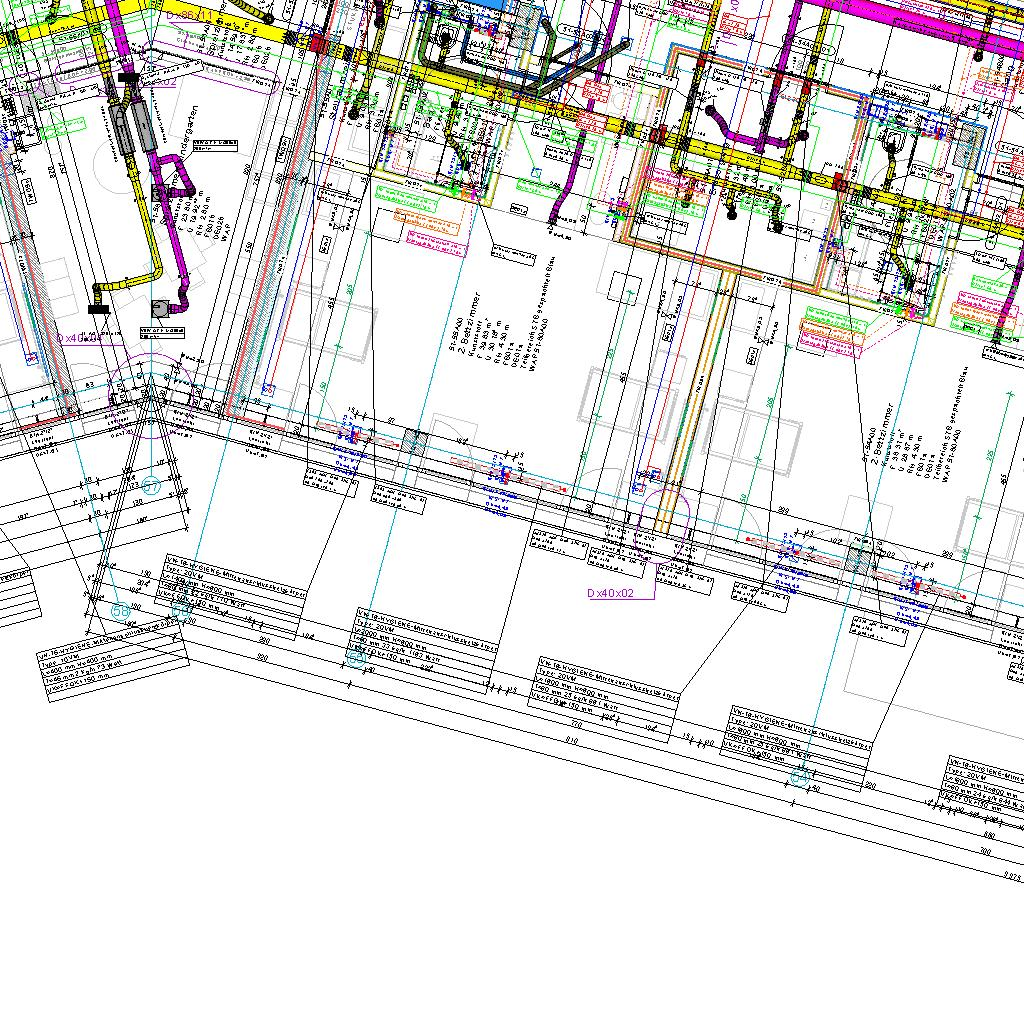Image resolution: width=1024 pixels, height=1024 pixels.
Task: Pick the cyan circle marker numbered 59
Action: (355, 659)
